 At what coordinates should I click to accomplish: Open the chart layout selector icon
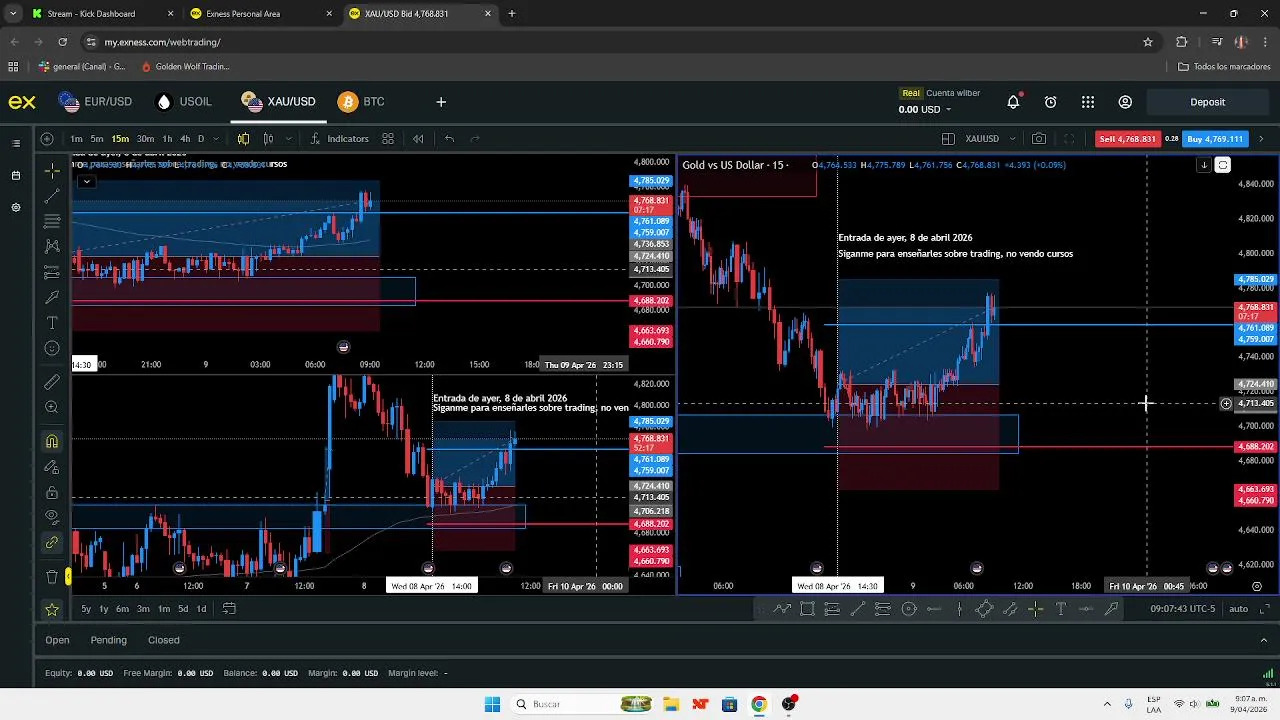[948, 139]
